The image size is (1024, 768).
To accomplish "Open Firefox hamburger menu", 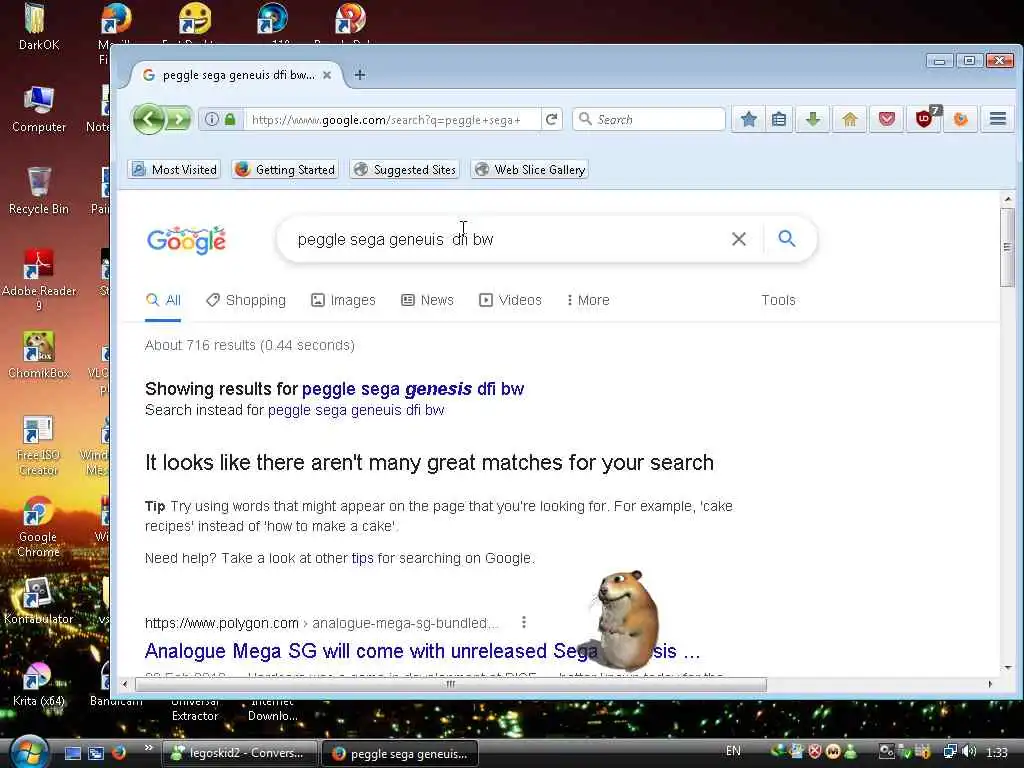I will pos(998,119).
